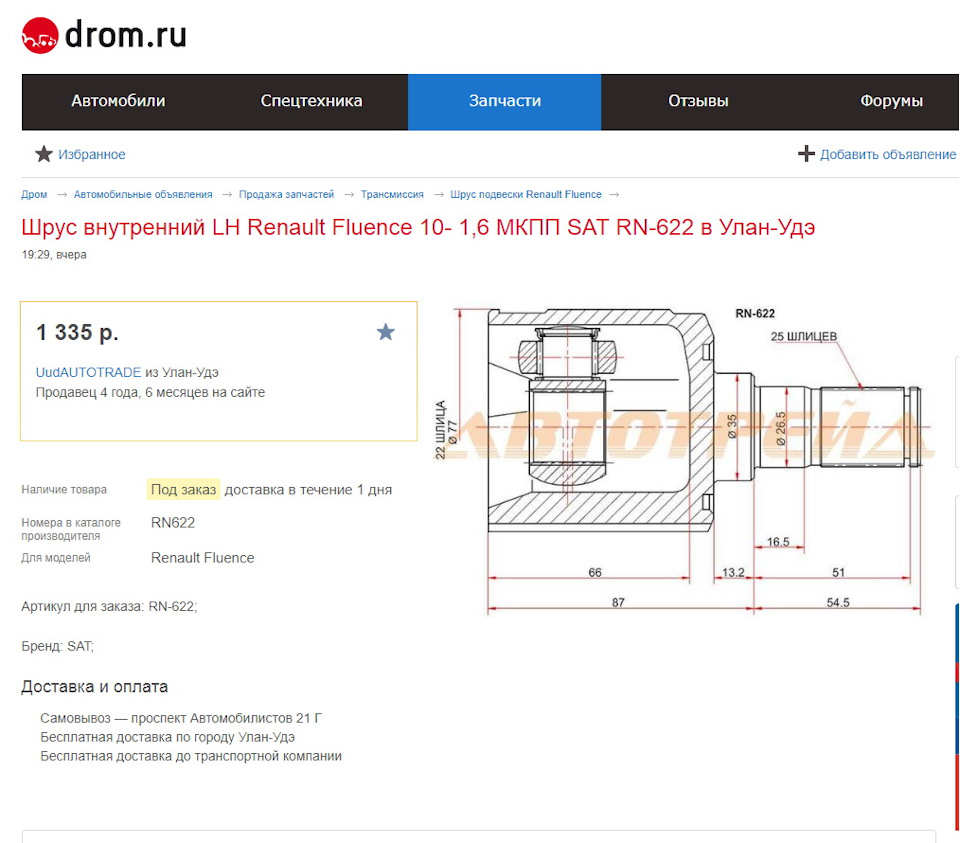This screenshot has width=960, height=843.
Task: Click Бесплатная доставка по городу Улан-Удэ line
Action: pyautogui.click(x=168, y=737)
